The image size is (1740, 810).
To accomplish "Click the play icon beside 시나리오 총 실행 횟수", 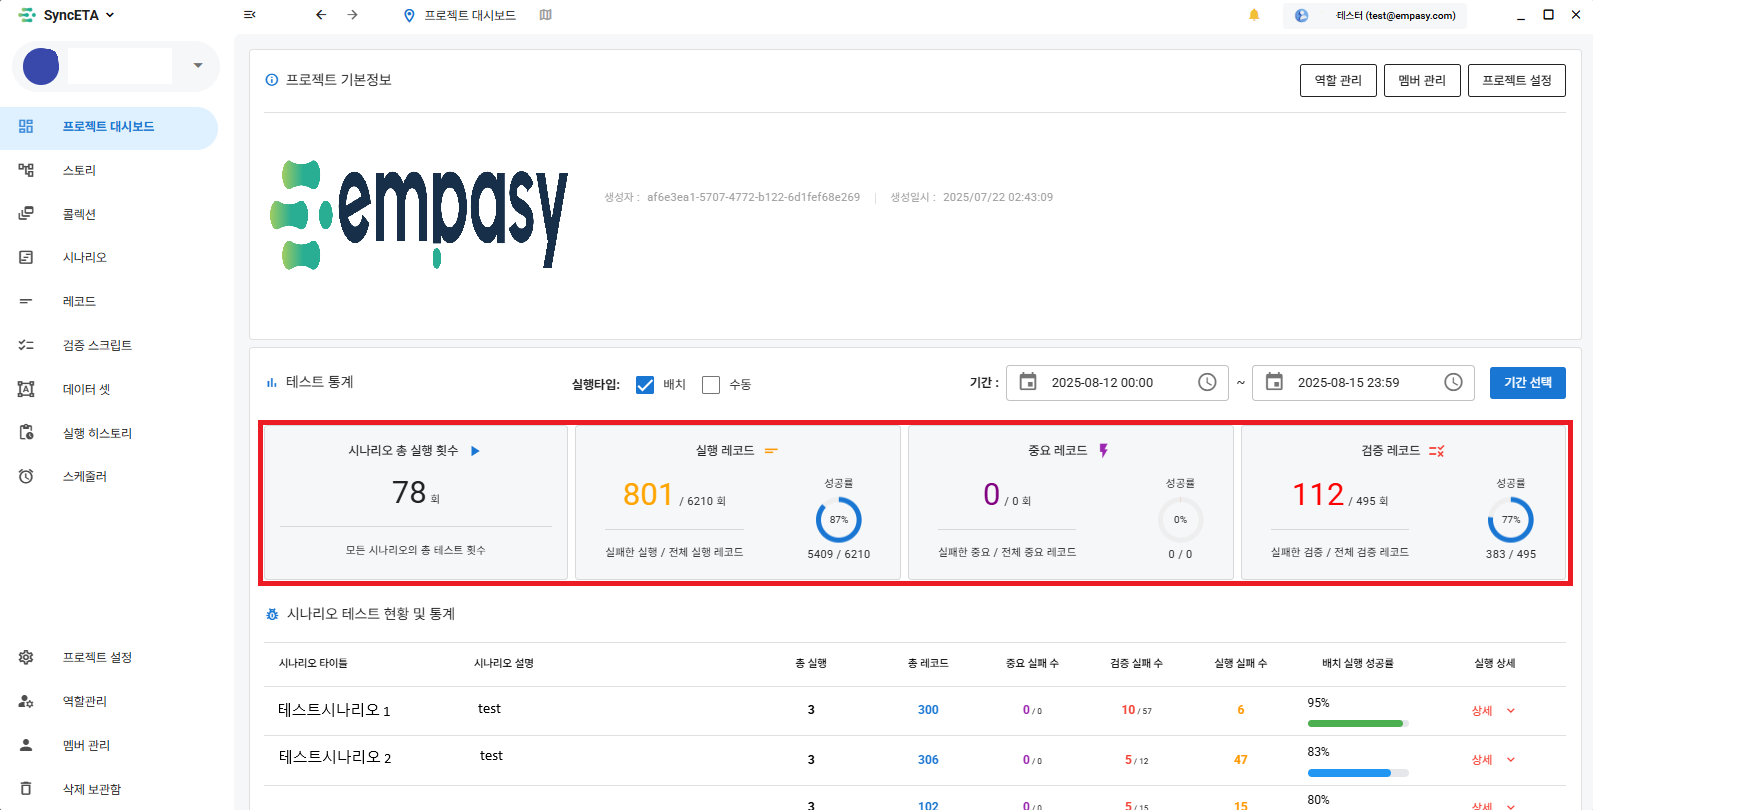I will 475,451.
